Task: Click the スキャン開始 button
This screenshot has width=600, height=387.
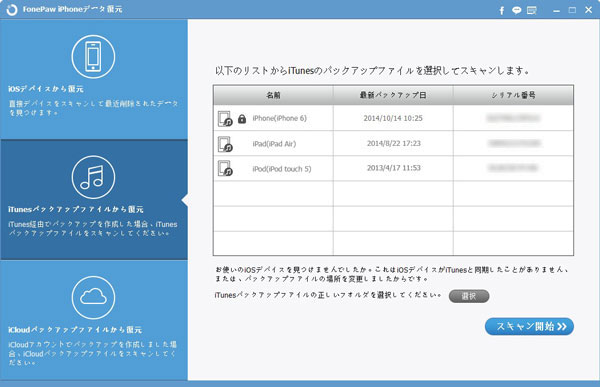Action: coord(529,327)
